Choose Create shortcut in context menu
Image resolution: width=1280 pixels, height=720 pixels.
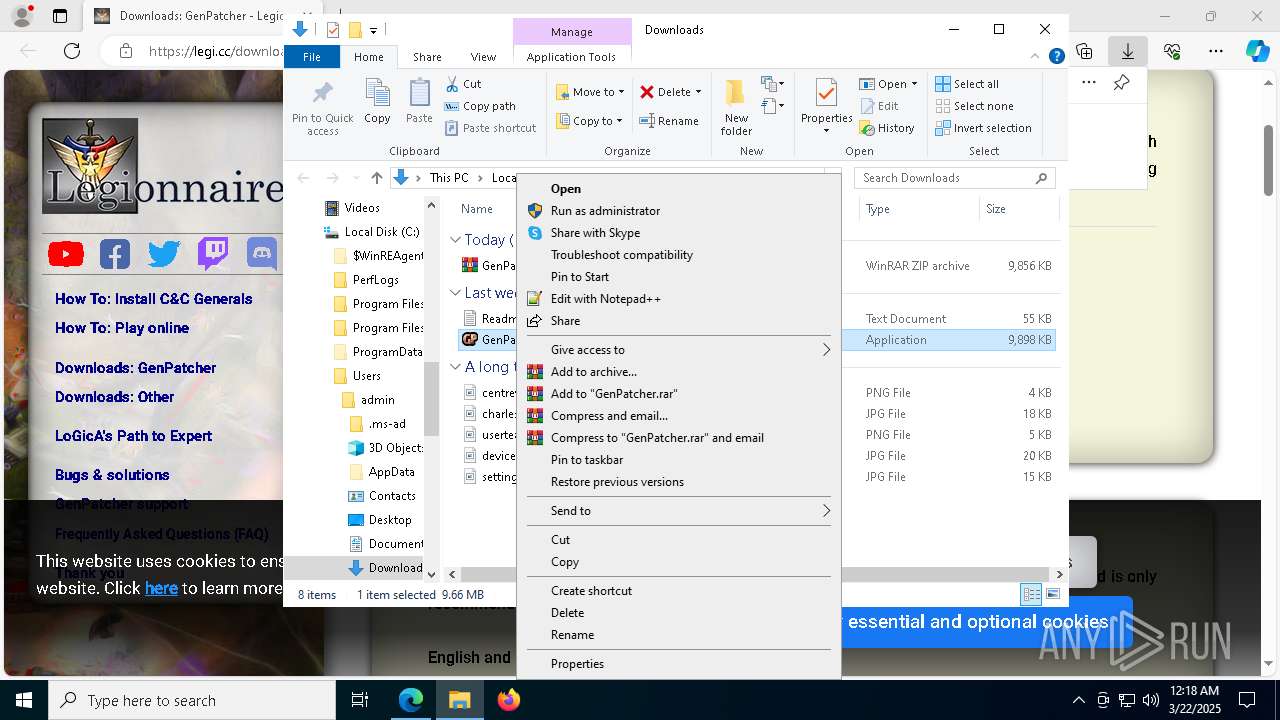pyautogui.click(x=679, y=591)
